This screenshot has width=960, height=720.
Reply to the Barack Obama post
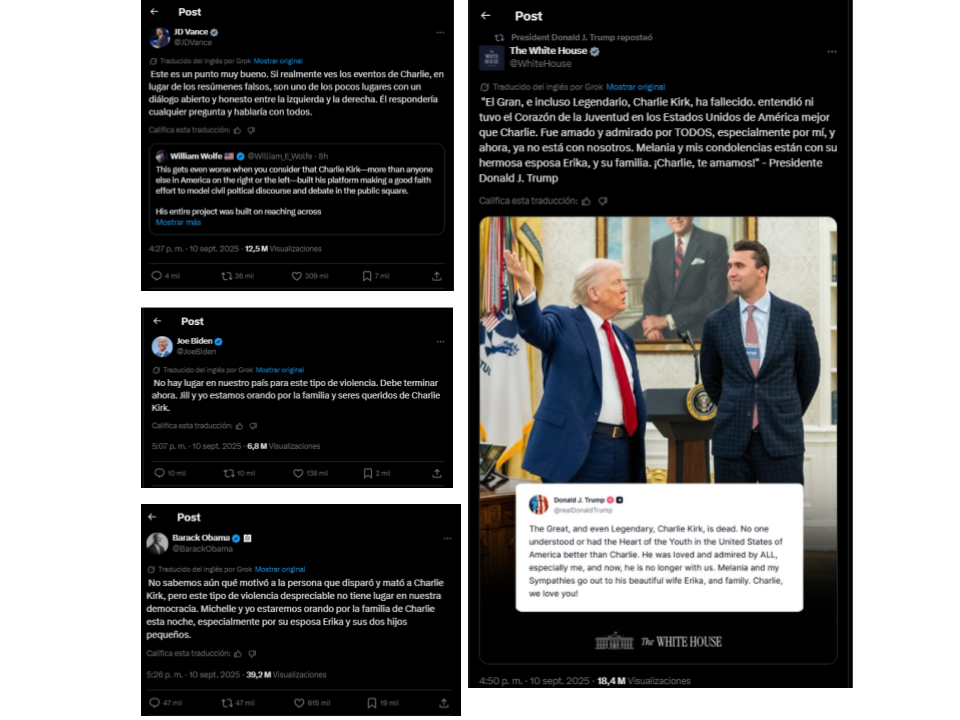[155, 703]
